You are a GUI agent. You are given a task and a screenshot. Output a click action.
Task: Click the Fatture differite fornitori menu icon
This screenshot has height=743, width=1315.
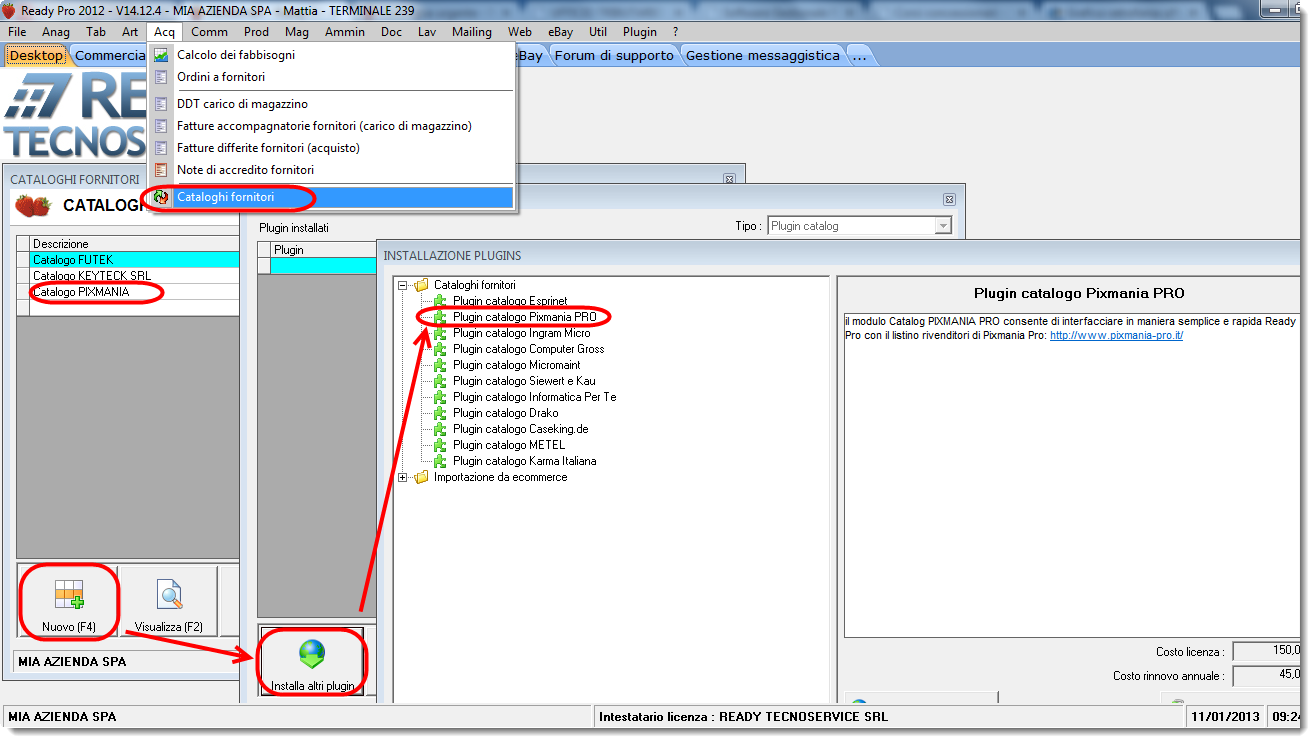pos(161,148)
